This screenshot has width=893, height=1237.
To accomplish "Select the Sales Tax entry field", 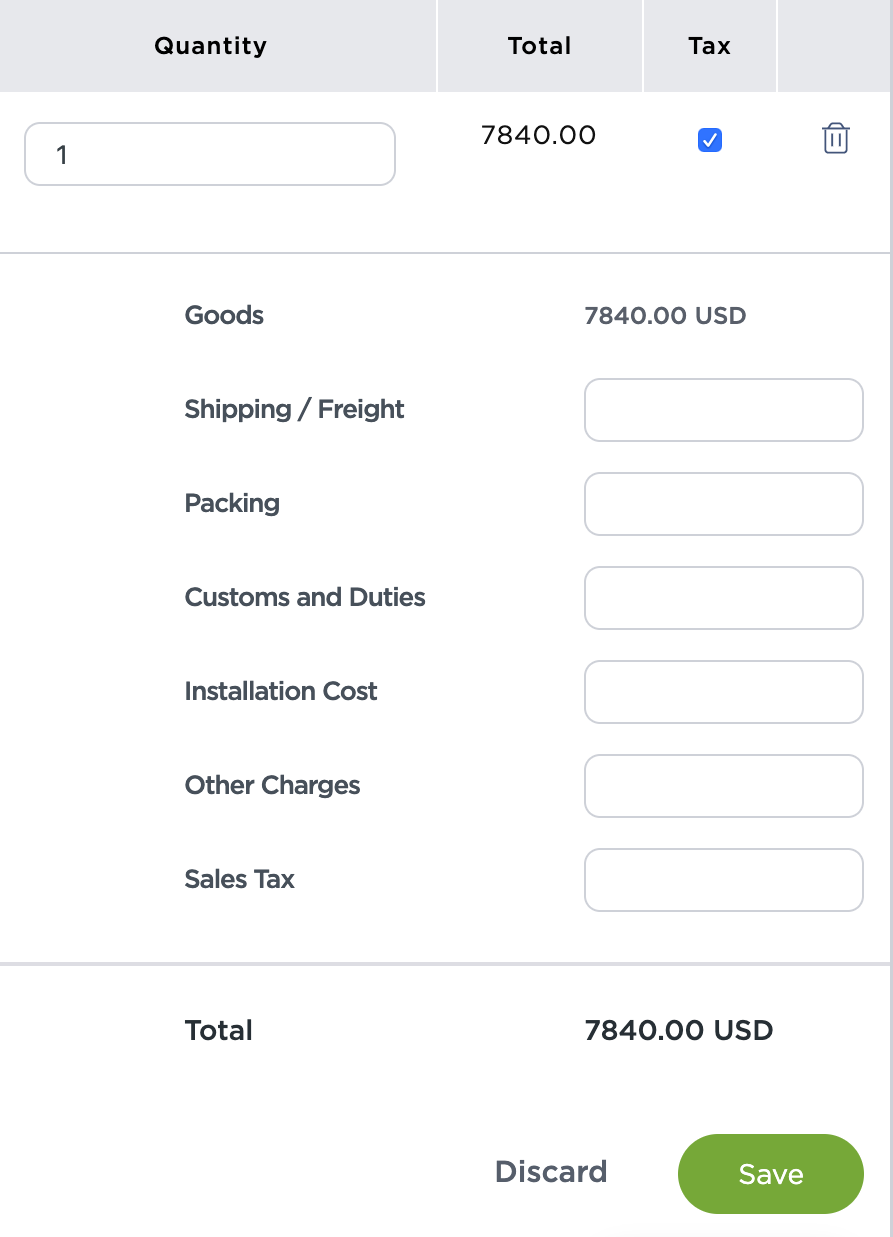I will [723, 880].
